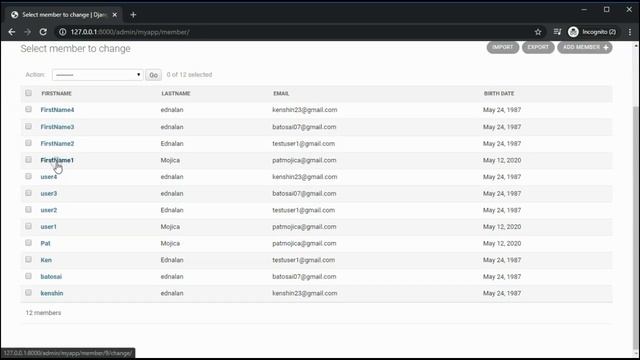Click the Go button

(153, 75)
